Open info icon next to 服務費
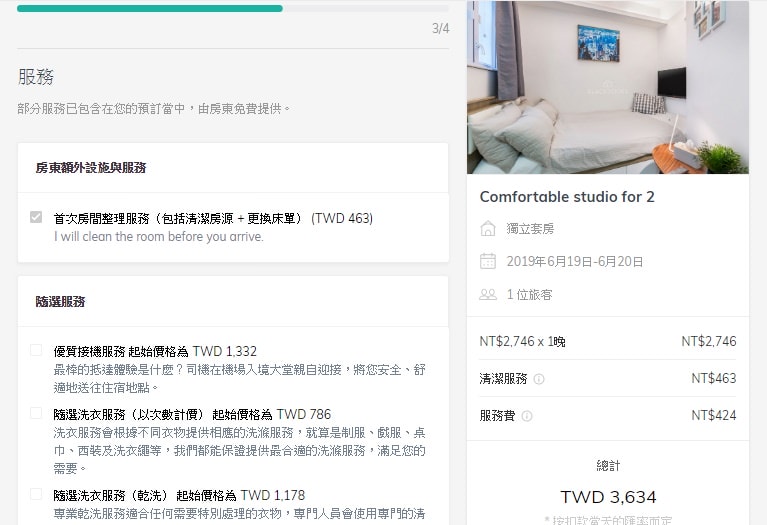This screenshot has height=525, width=767. (x=527, y=416)
